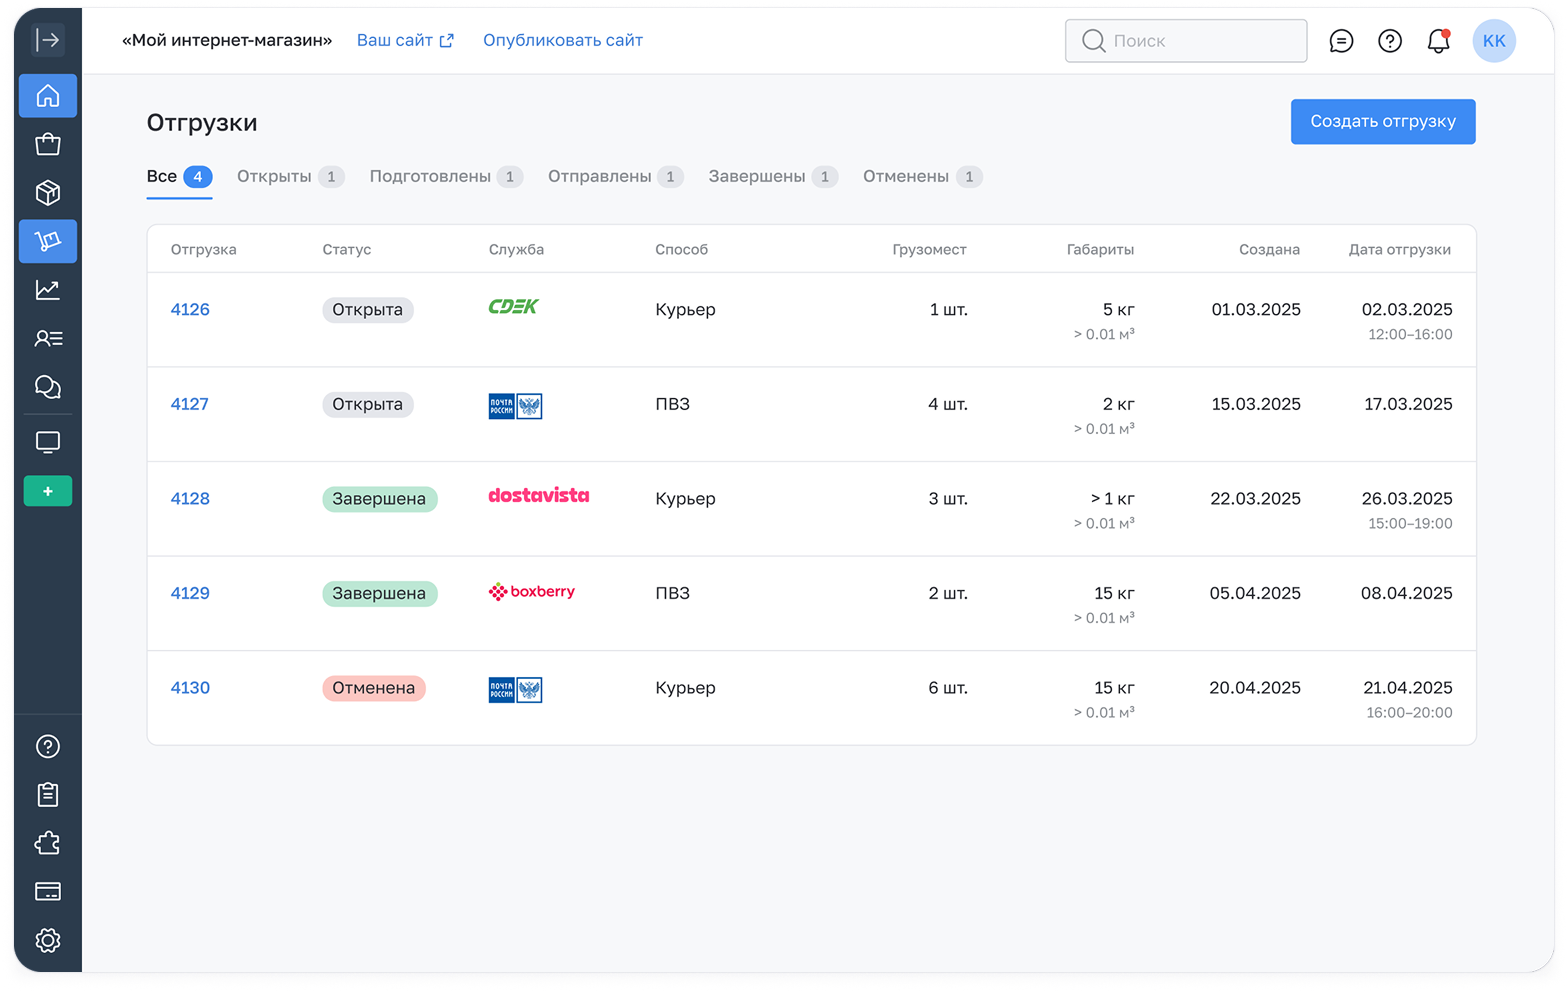
Task: Open the customers list icon in sidebar
Action: click(x=47, y=338)
